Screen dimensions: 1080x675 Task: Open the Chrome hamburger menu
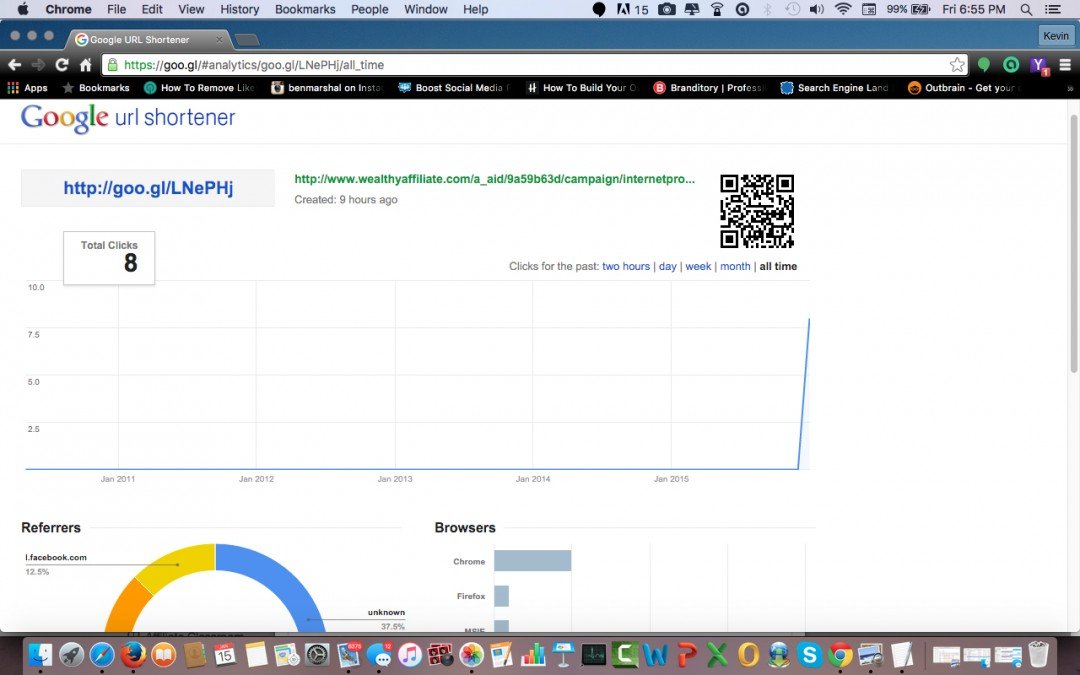[1065, 65]
